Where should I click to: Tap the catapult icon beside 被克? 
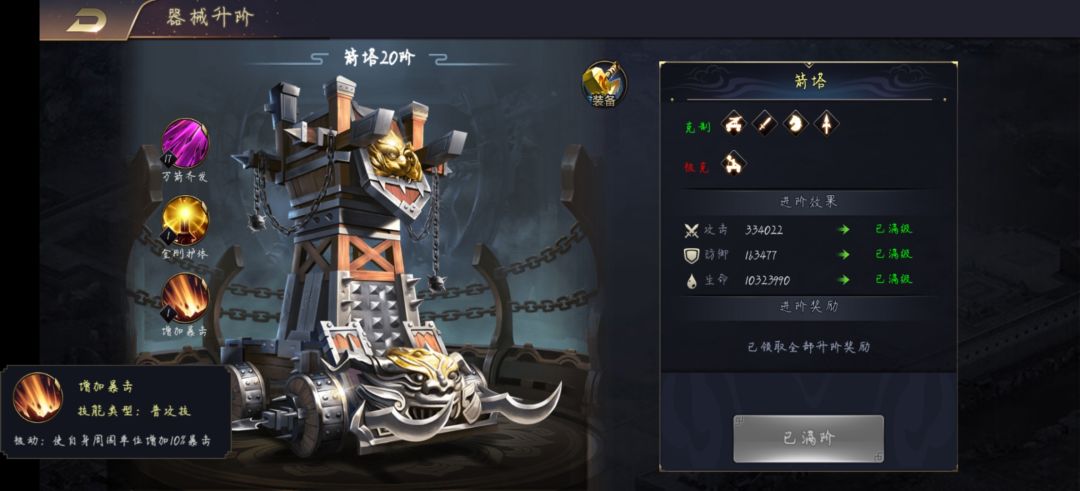(x=734, y=163)
